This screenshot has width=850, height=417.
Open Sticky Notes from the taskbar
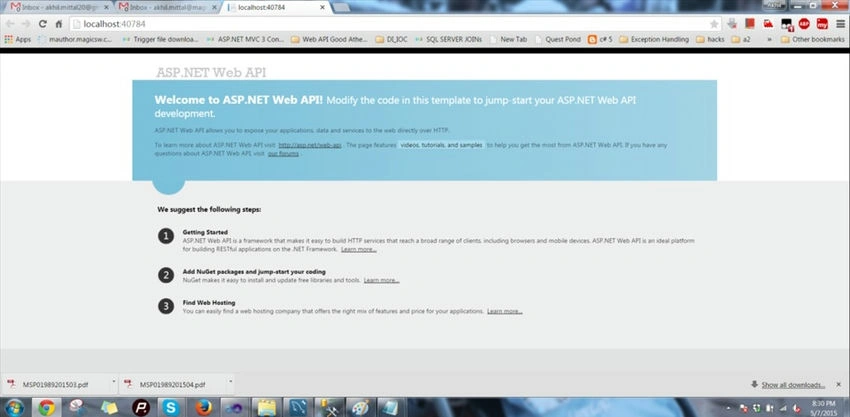[109, 407]
